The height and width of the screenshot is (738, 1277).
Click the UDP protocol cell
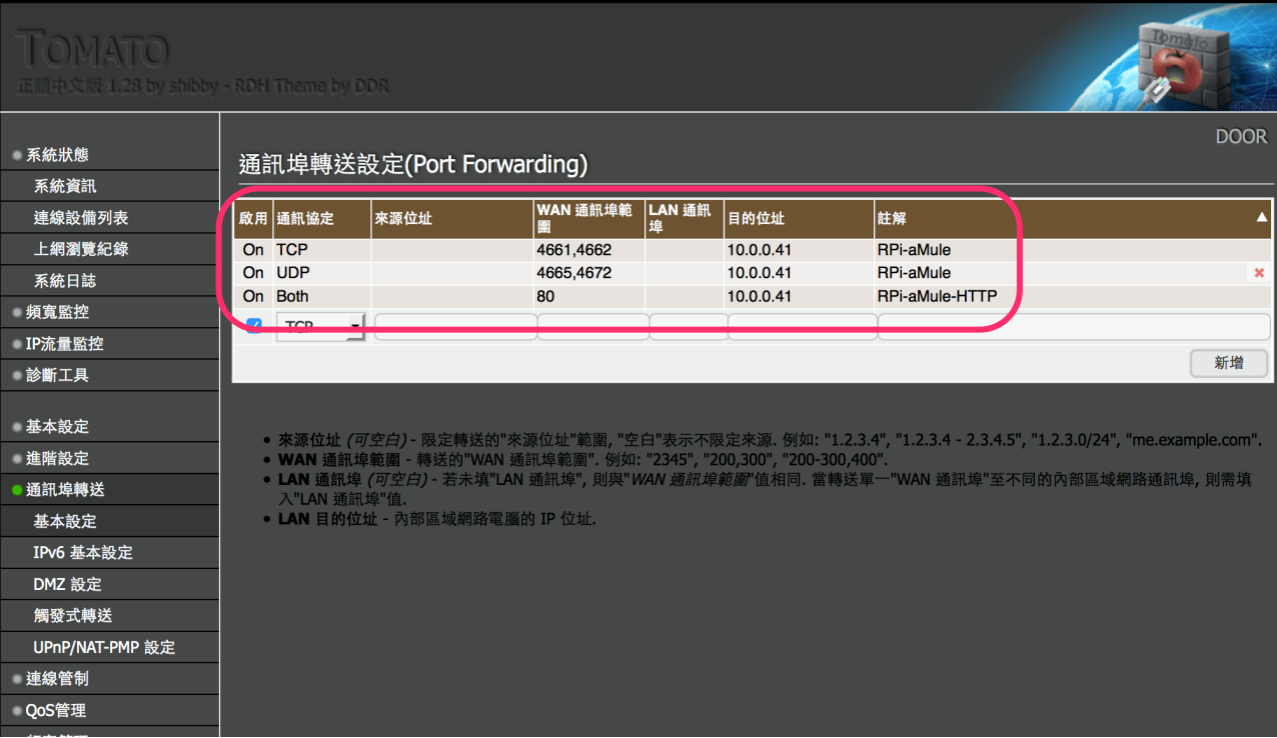coord(322,273)
